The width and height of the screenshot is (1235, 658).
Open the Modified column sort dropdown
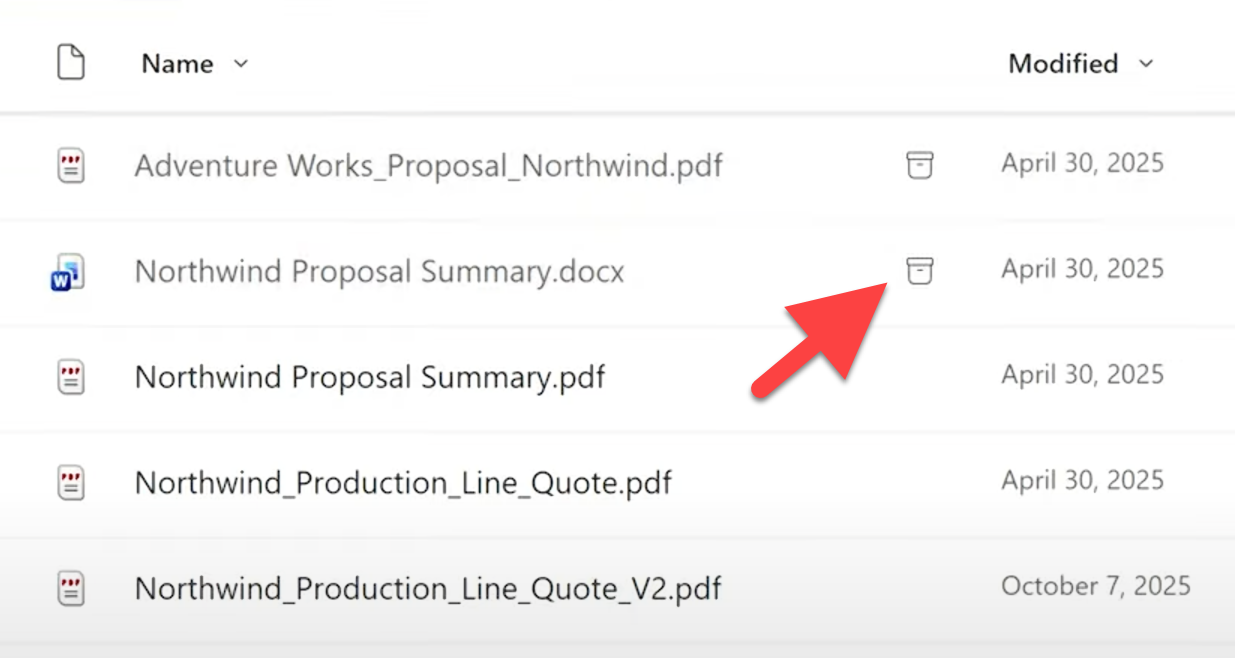pos(1146,63)
